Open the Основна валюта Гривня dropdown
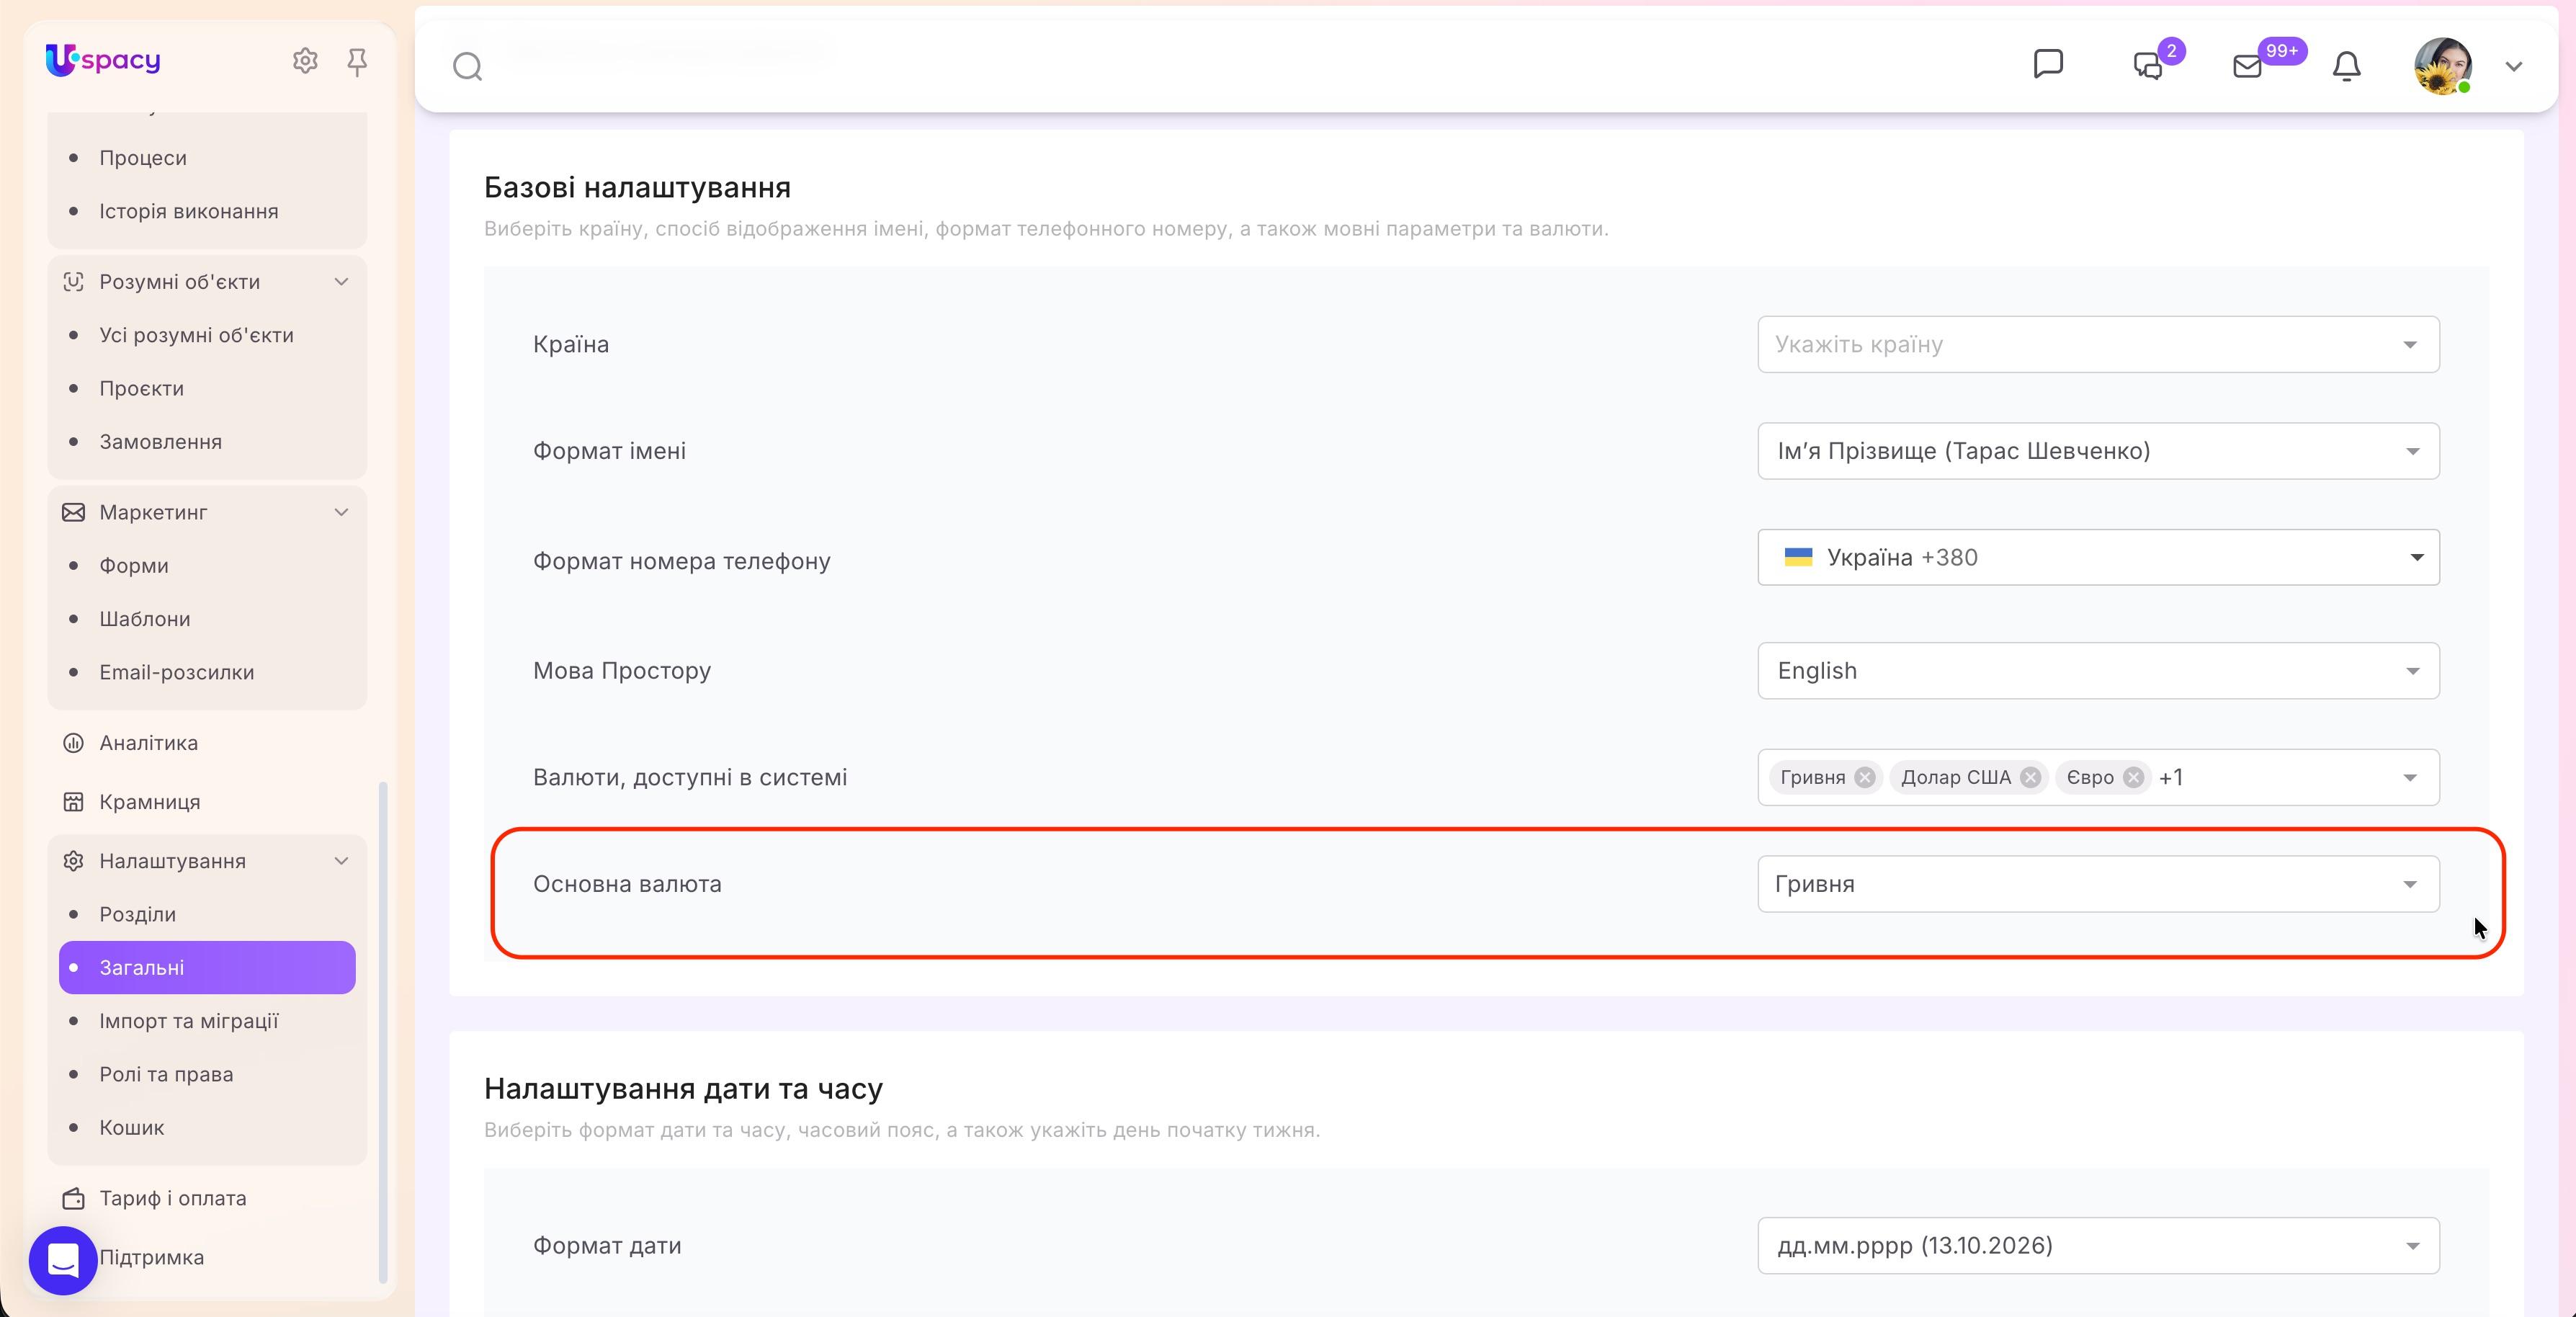The image size is (2576, 1317). click(x=2098, y=884)
